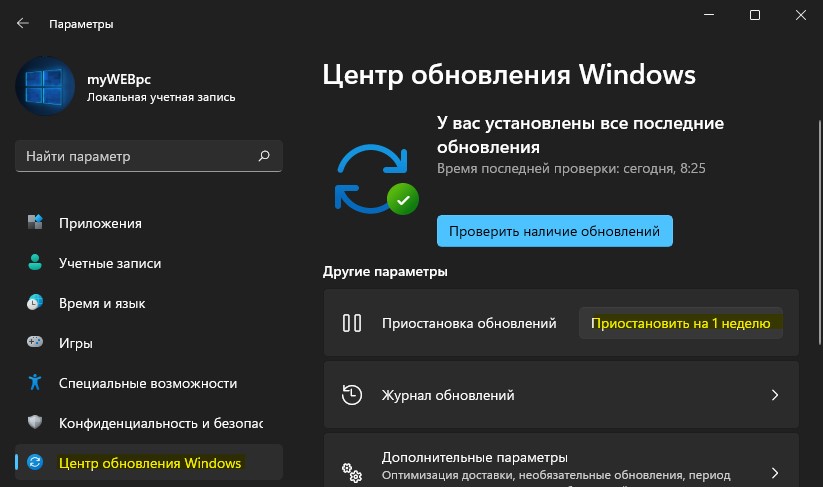823x487 pixels.
Task: Click the Время и язык globe-clock icon
Action: pos(35,302)
